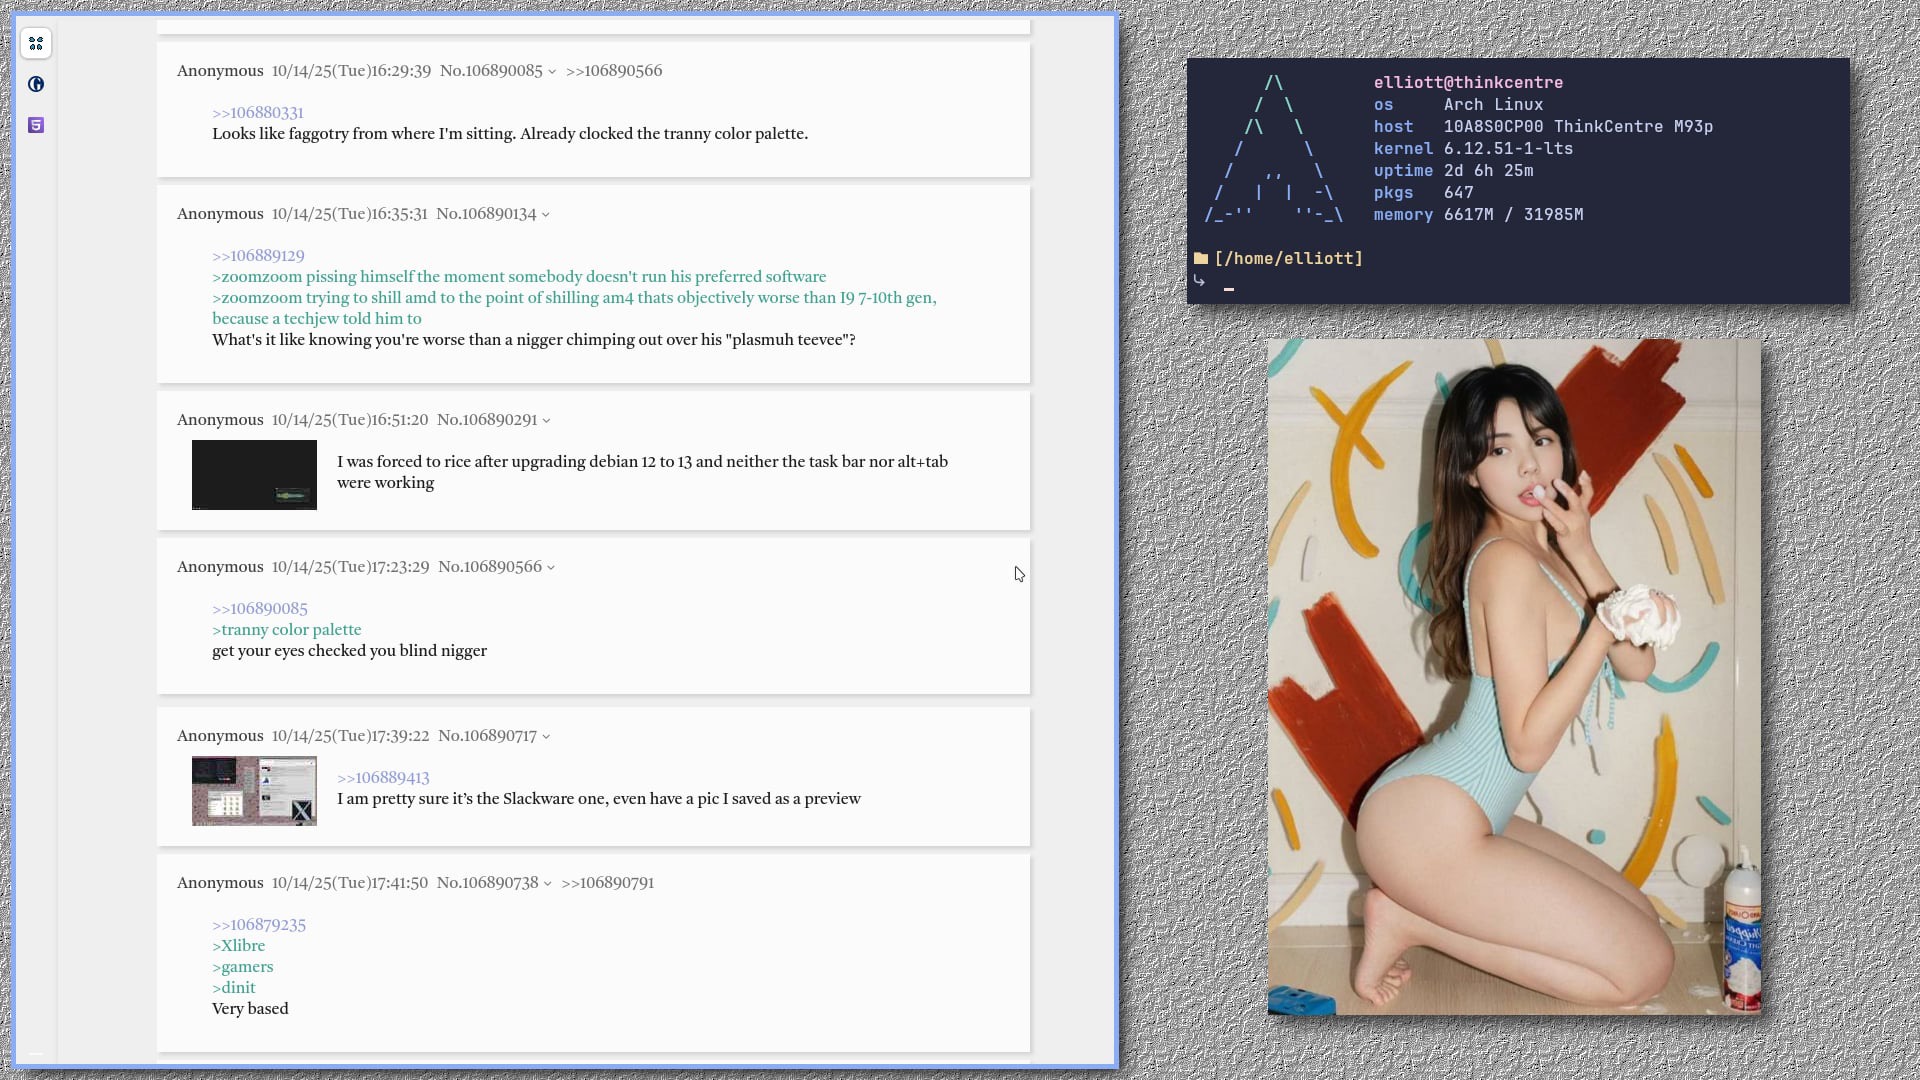The width and height of the screenshot is (1920, 1080).
Task: Open the >>106889129 quote link
Action: point(258,256)
